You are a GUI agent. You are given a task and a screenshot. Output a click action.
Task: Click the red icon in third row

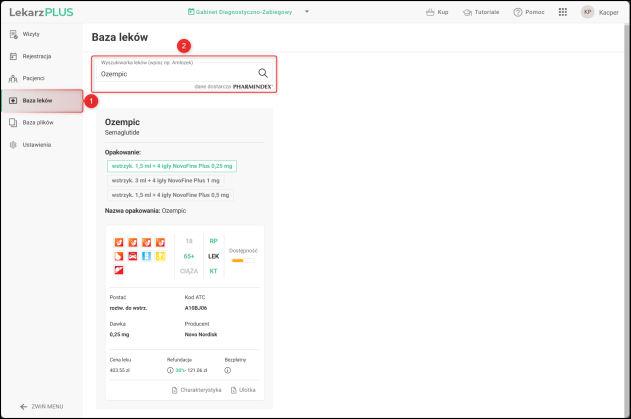(x=119, y=270)
